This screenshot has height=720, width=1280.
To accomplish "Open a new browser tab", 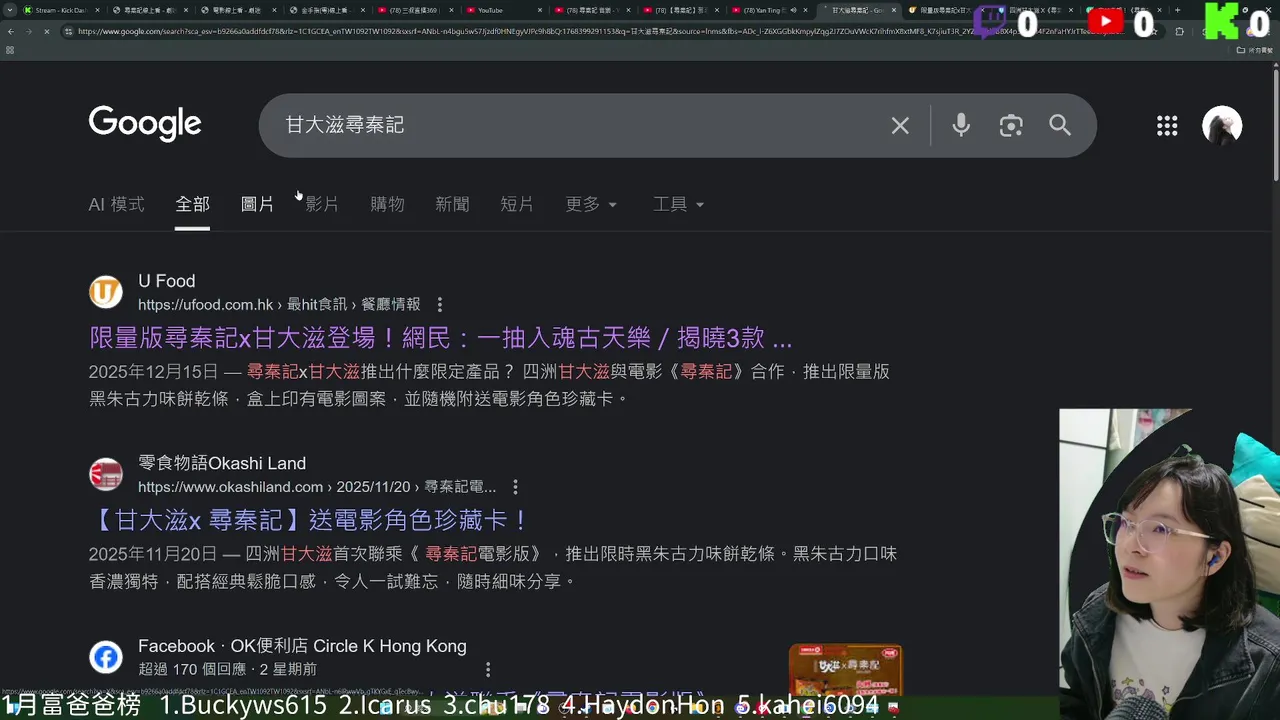I will [1177, 10].
